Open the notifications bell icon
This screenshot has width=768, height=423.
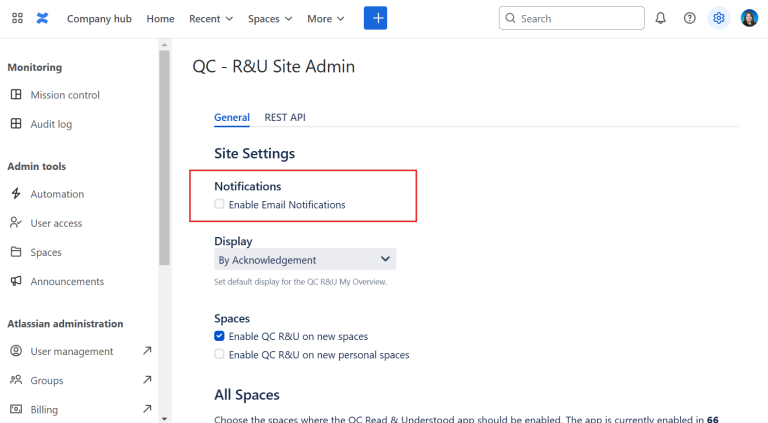[661, 18]
